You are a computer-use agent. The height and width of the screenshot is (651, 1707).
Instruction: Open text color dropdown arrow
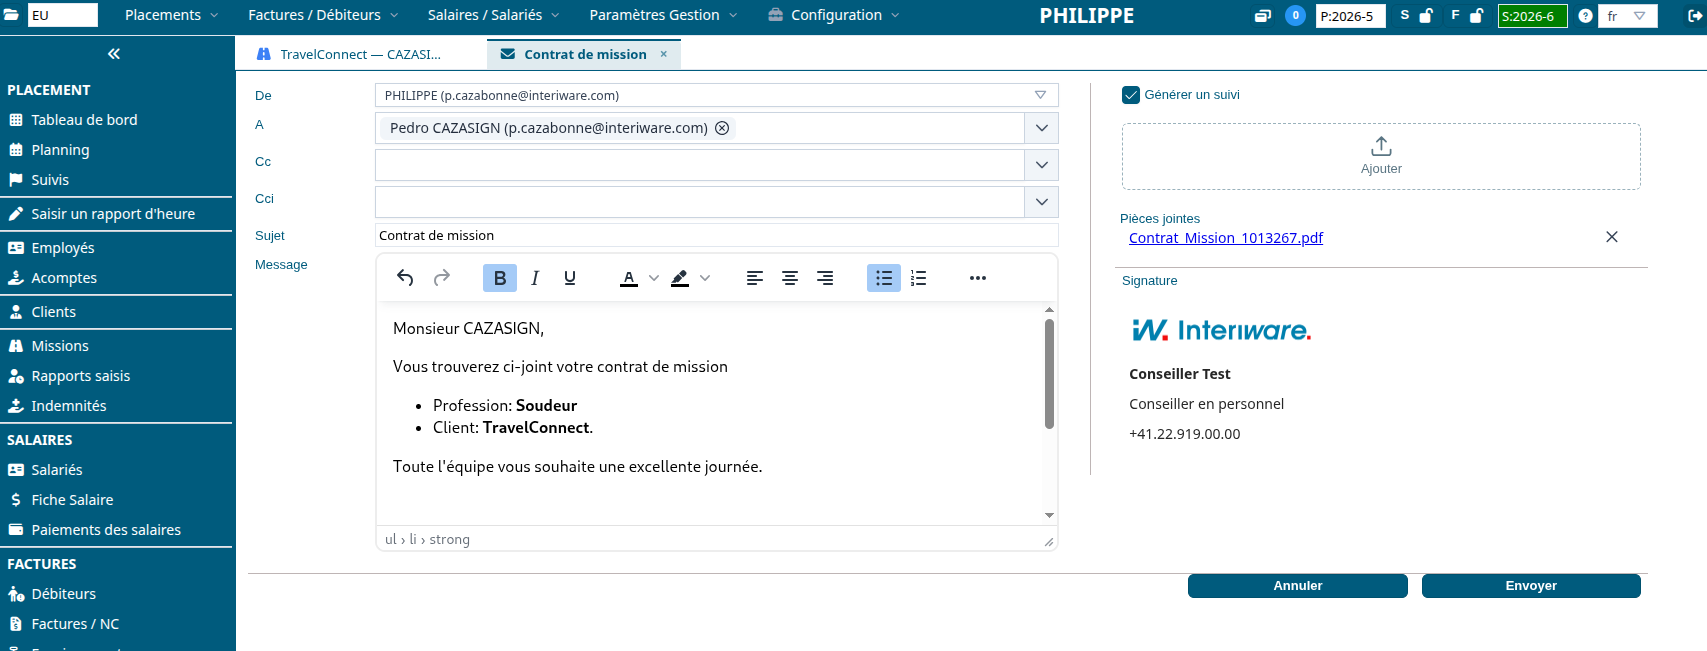654,278
